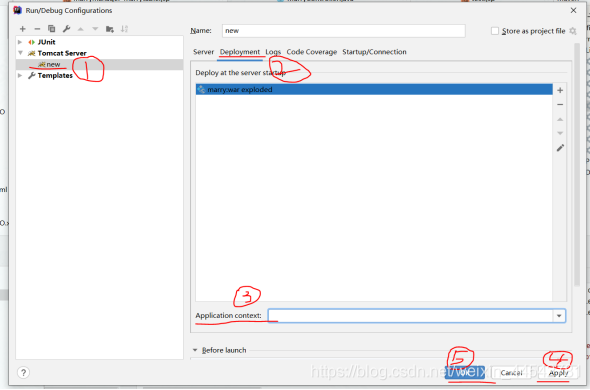
Task: Edit the artifact with the pencil icon
Action: [x=560, y=148]
